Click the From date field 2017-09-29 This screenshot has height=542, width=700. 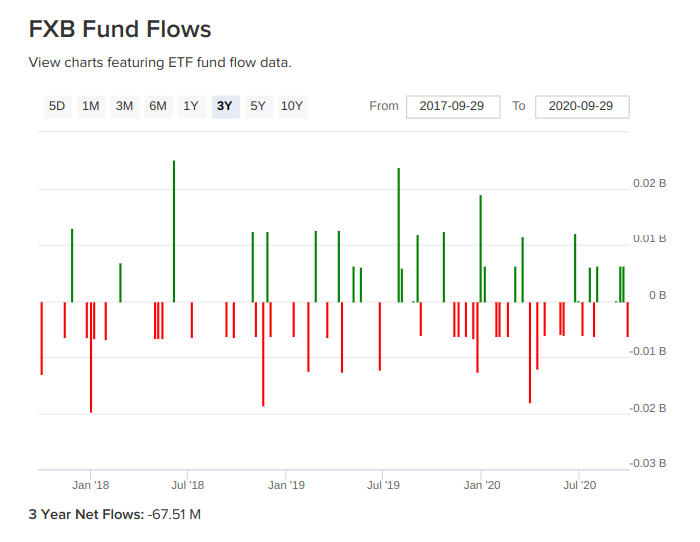pos(452,106)
